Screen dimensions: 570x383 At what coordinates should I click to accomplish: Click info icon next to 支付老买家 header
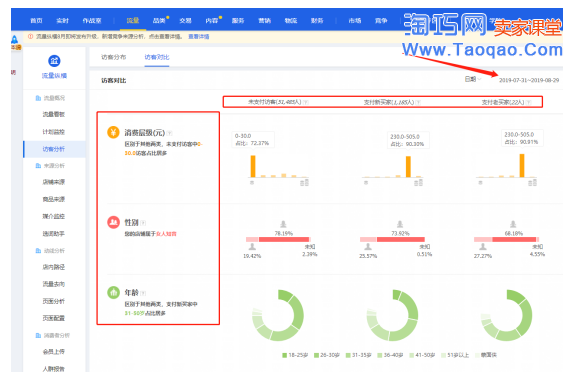click(x=529, y=102)
